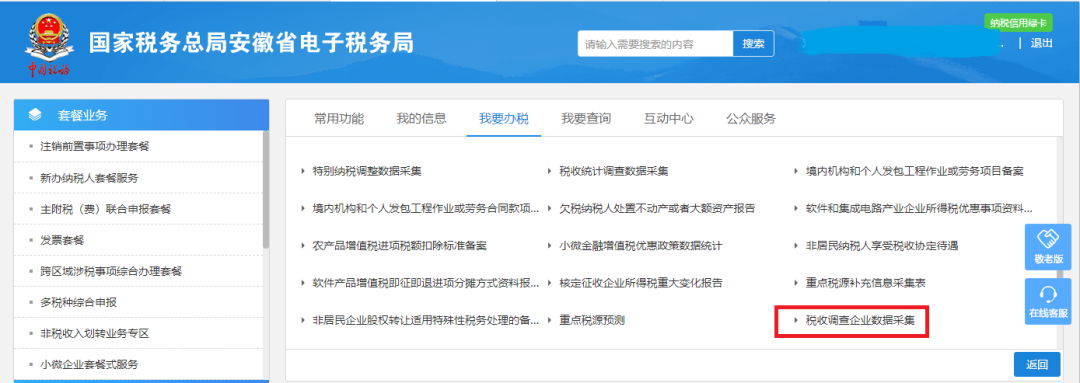This screenshot has height=383, width=1080.
Task: Switch to 我要查询 tab
Action: pos(586,118)
